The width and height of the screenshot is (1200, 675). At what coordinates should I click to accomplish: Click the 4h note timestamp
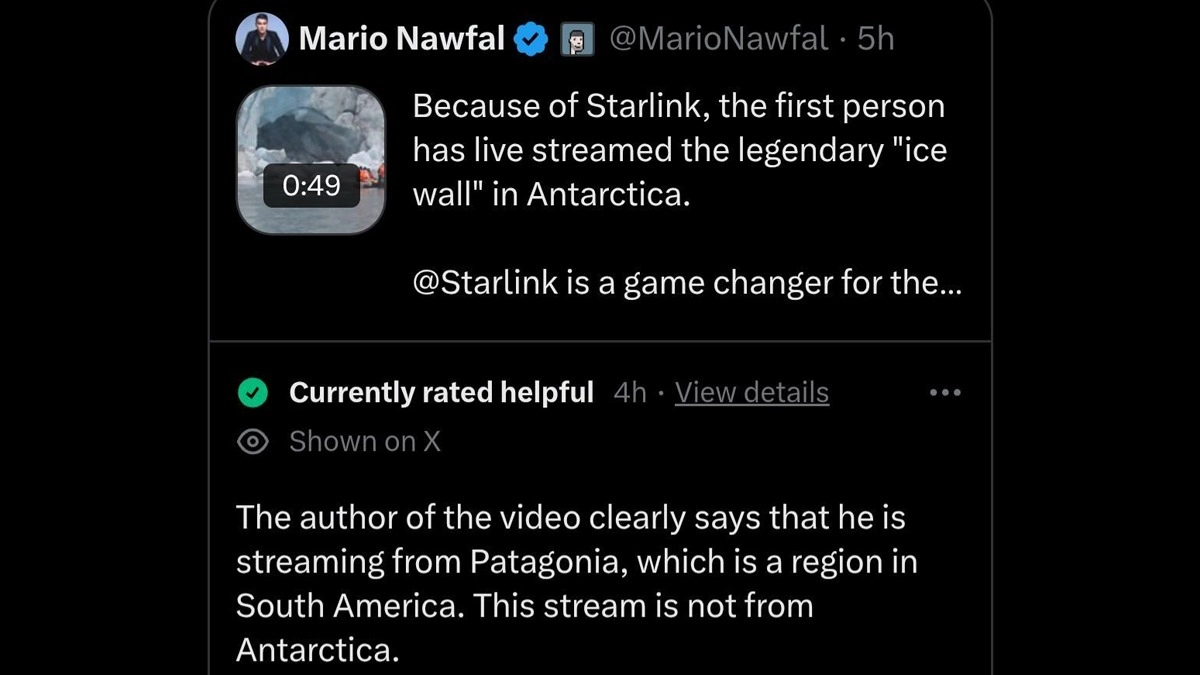click(x=630, y=393)
